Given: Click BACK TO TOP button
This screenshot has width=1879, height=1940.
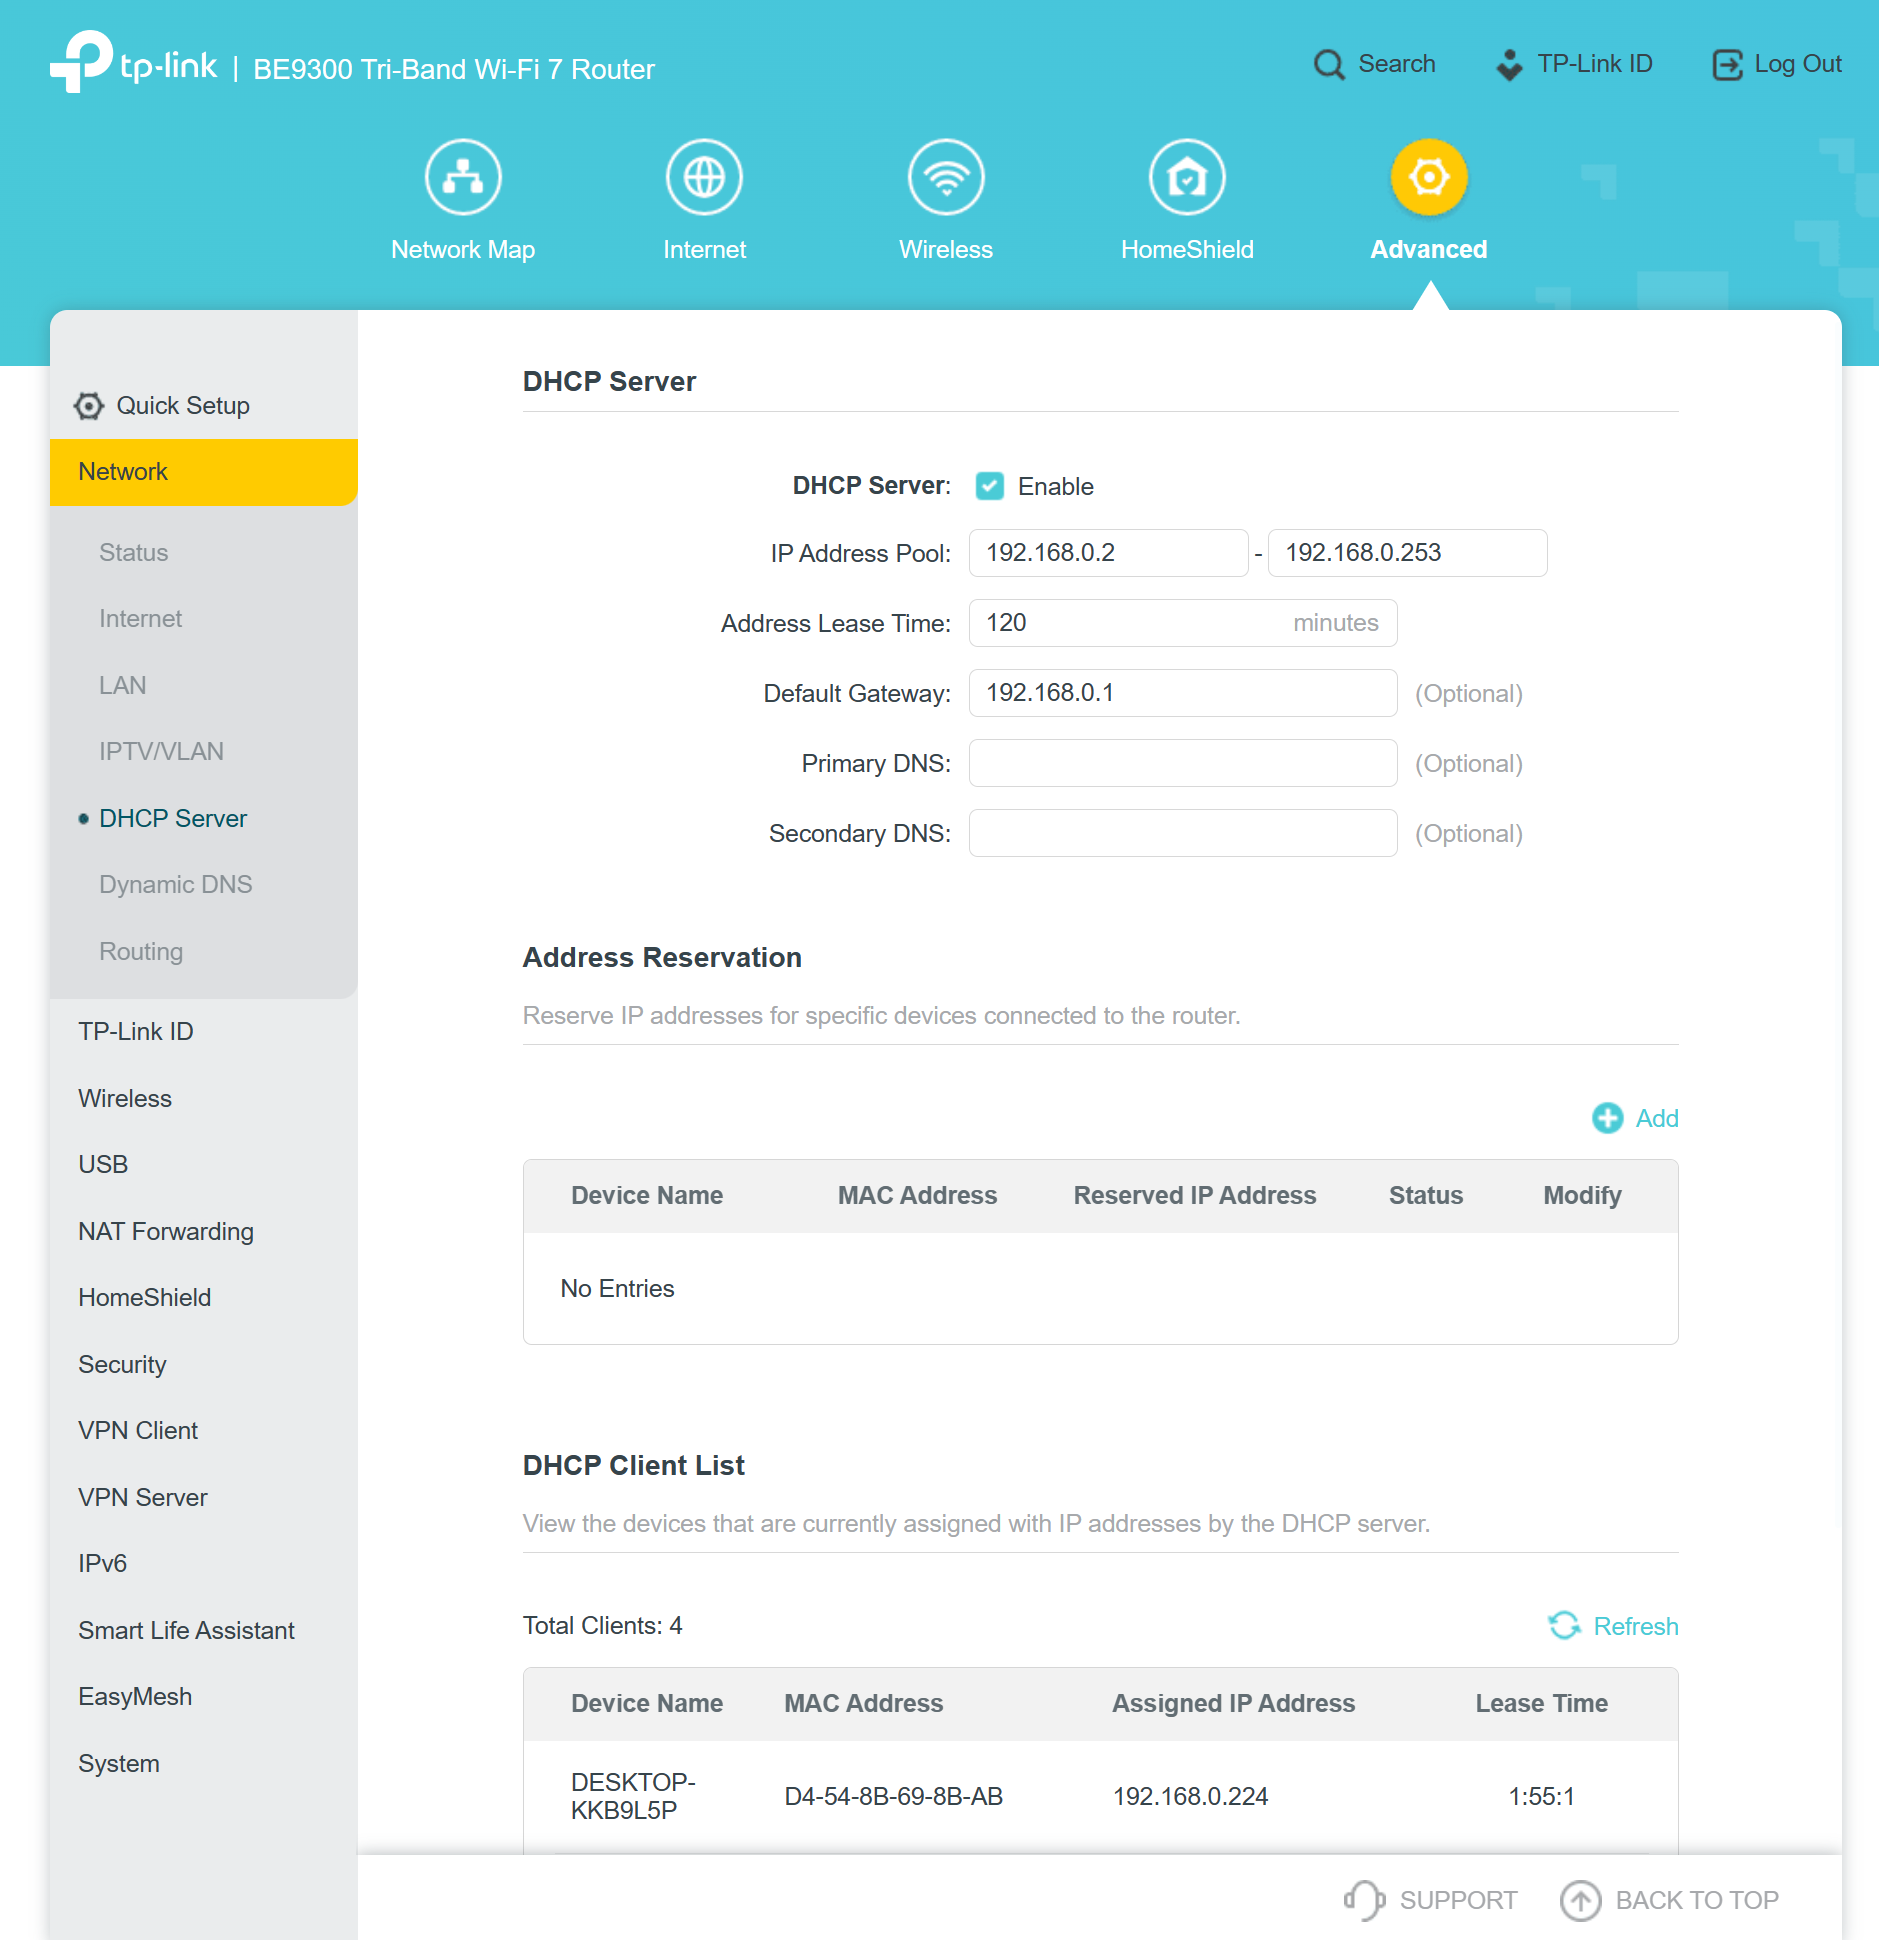Looking at the screenshot, I should [x=1670, y=1900].
